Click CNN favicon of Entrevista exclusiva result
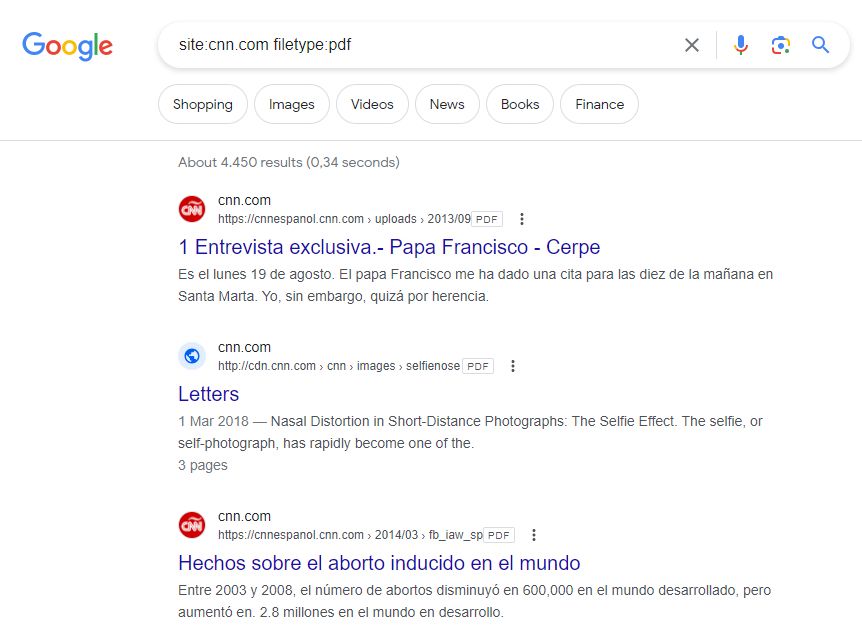Image resolution: width=862 pixels, height=634 pixels. click(192, 209)
